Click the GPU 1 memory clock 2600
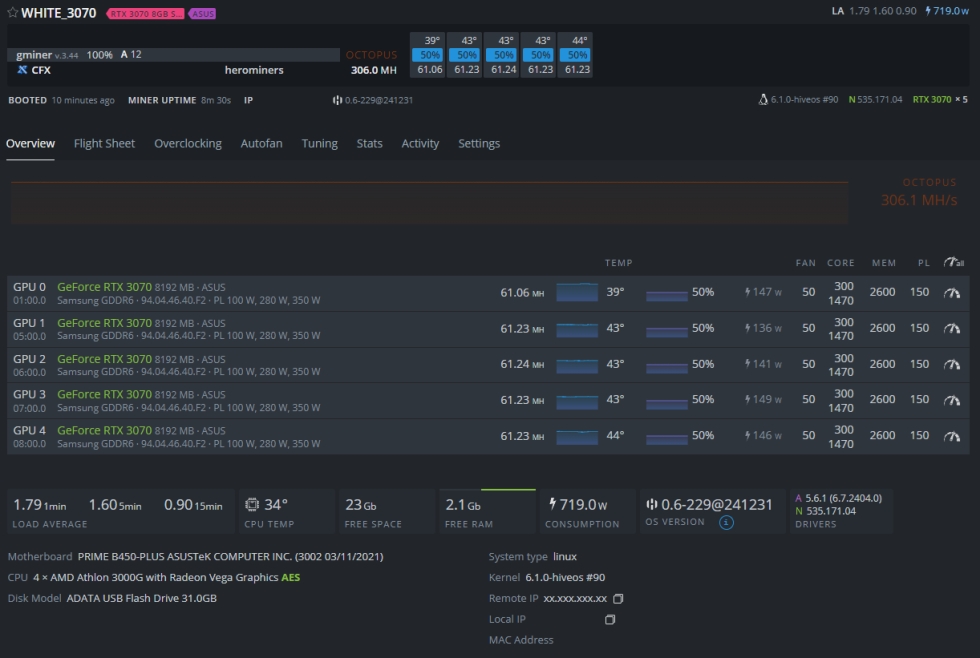Viewport: 980px width, 658px height. click(x=882, y=328)
